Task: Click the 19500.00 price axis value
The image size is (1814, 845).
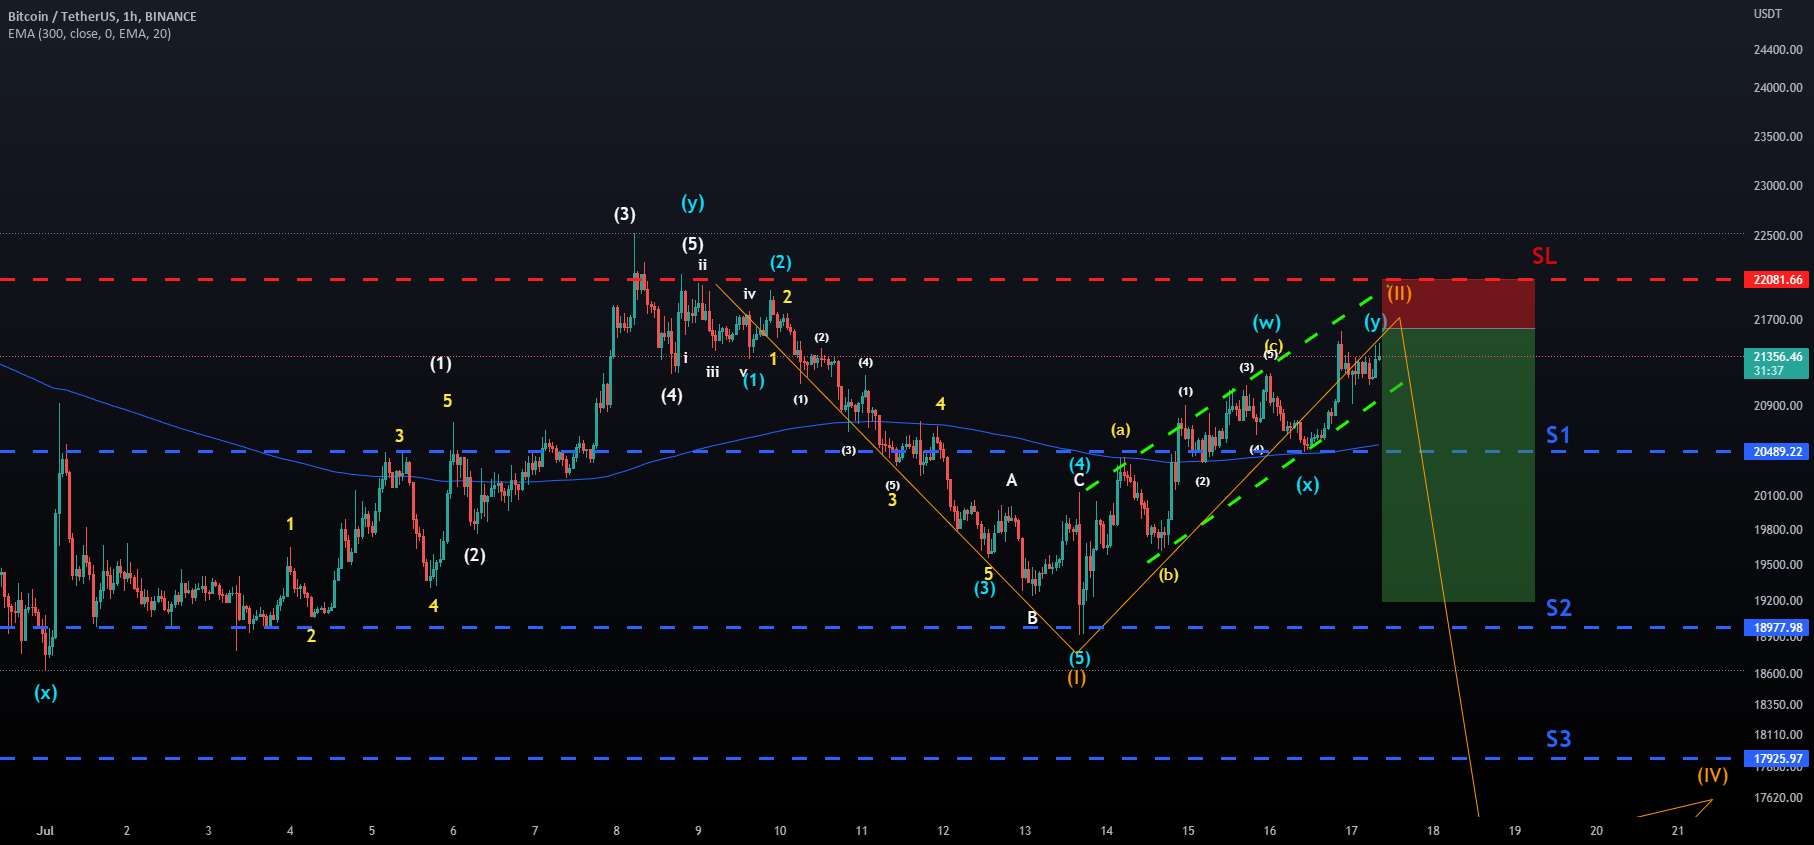Action: click(x=1777, y=565)
